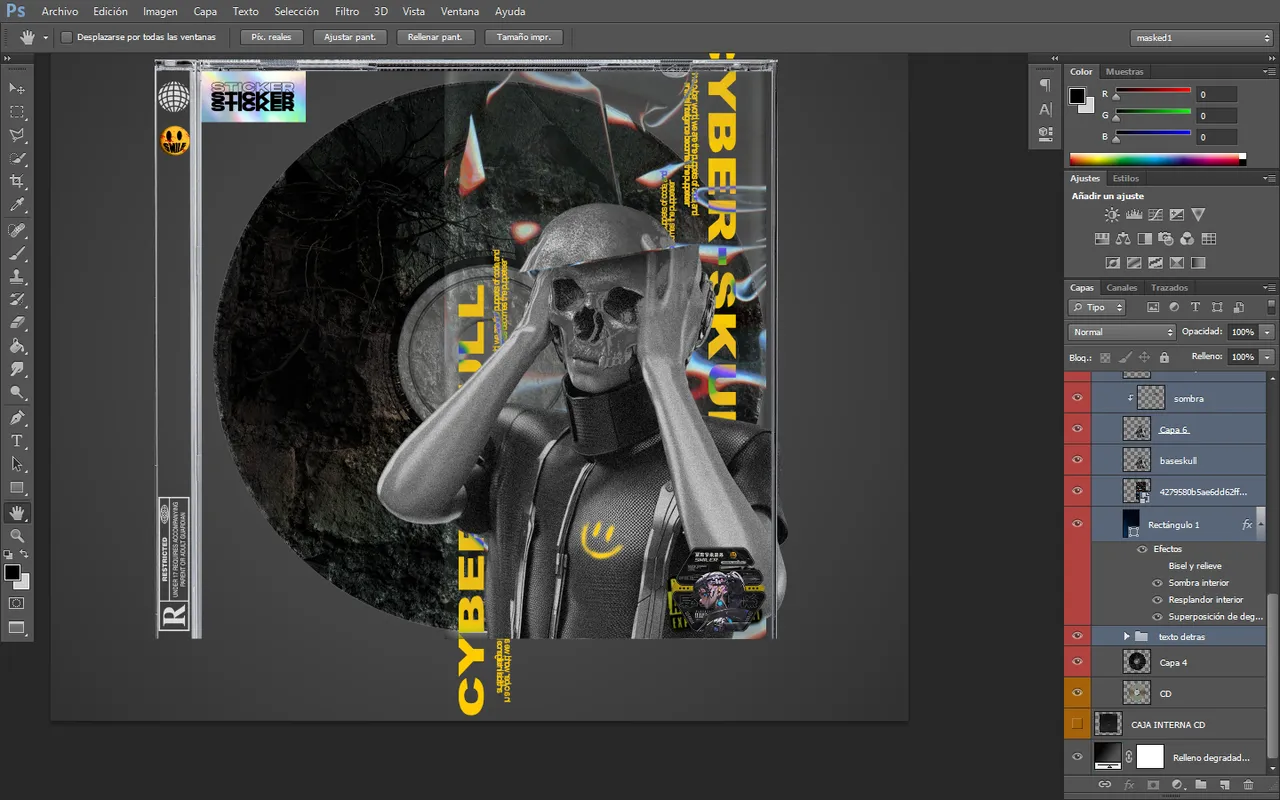Select the Quick Selection tool

pyautogui.click(x=17, y=158)
